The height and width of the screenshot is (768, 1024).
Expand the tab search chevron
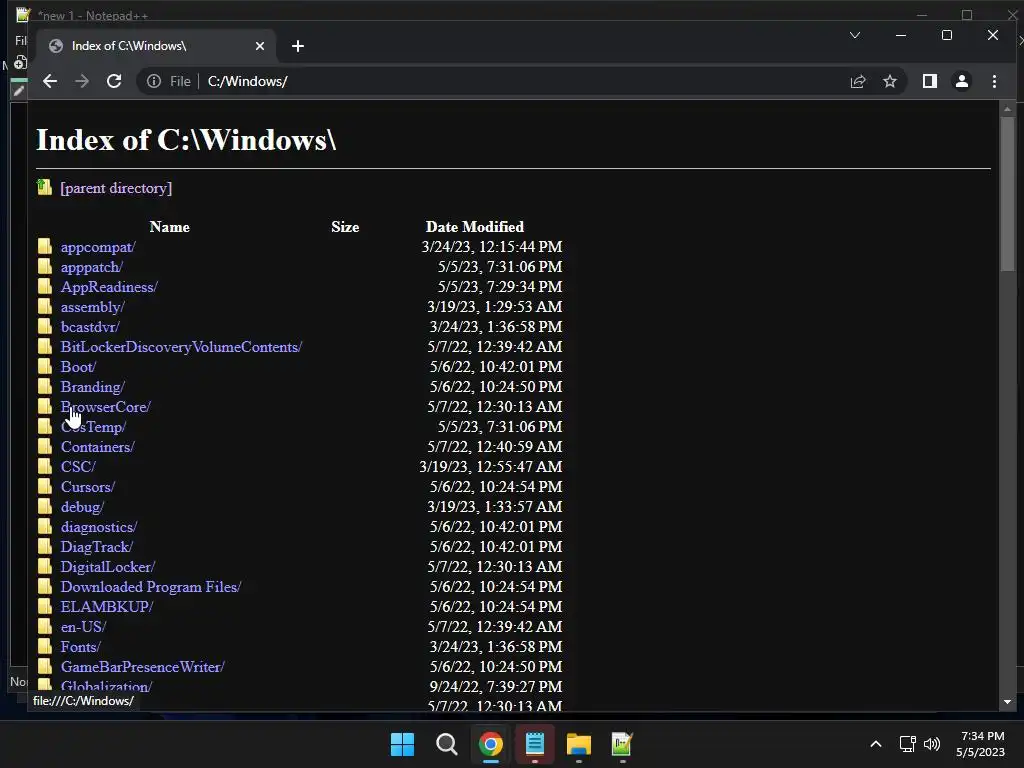[855, 35]
